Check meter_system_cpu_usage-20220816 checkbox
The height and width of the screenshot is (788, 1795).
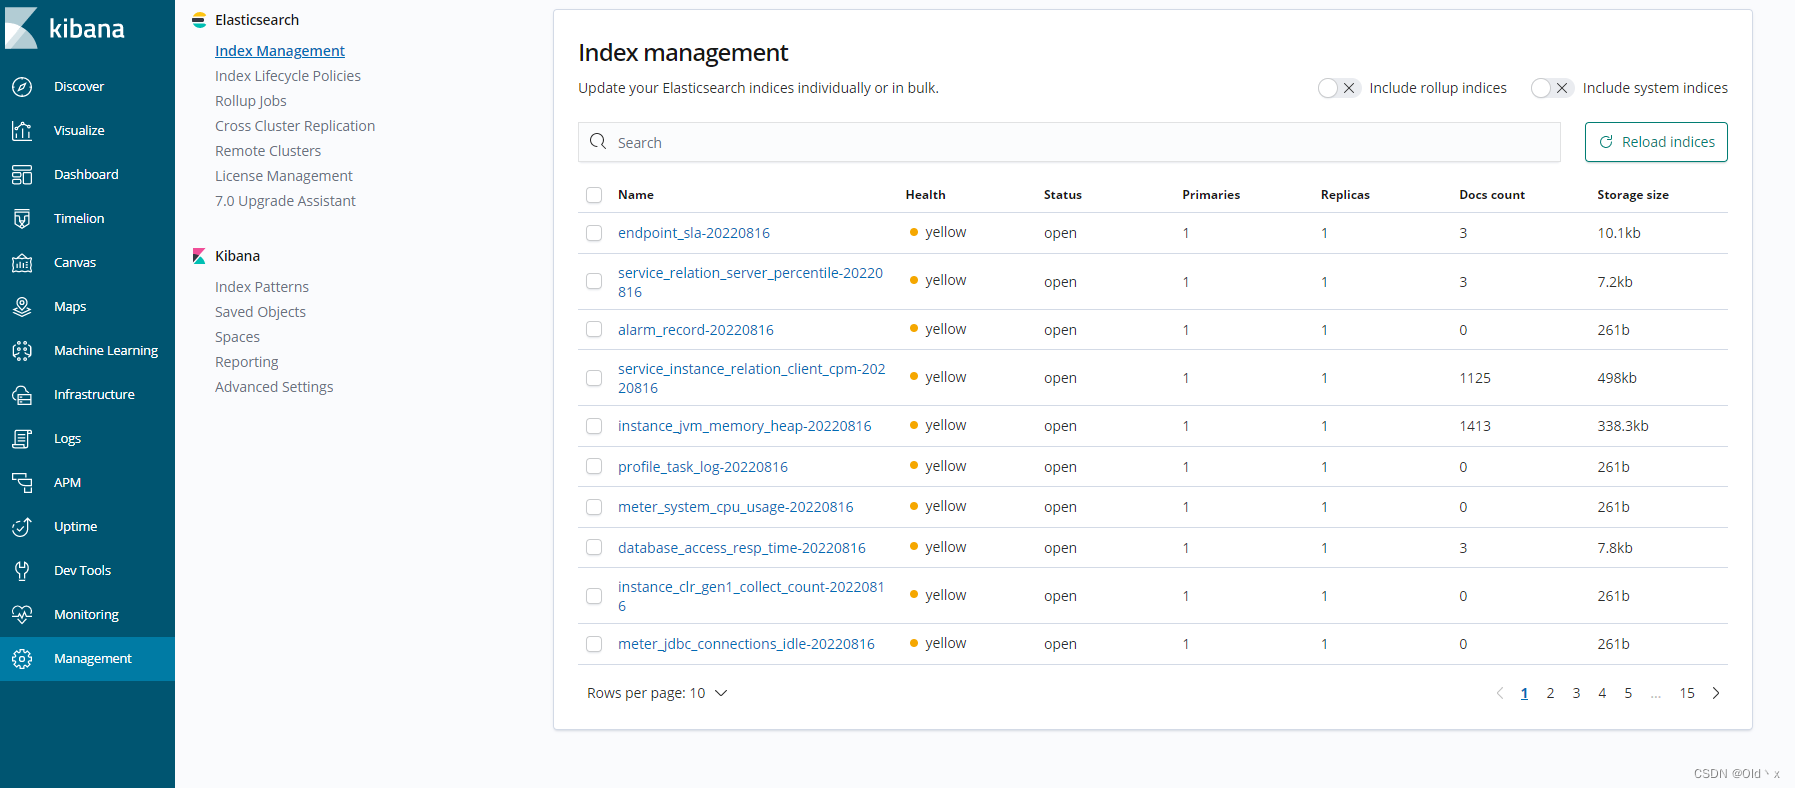click(x=594, y=507)
